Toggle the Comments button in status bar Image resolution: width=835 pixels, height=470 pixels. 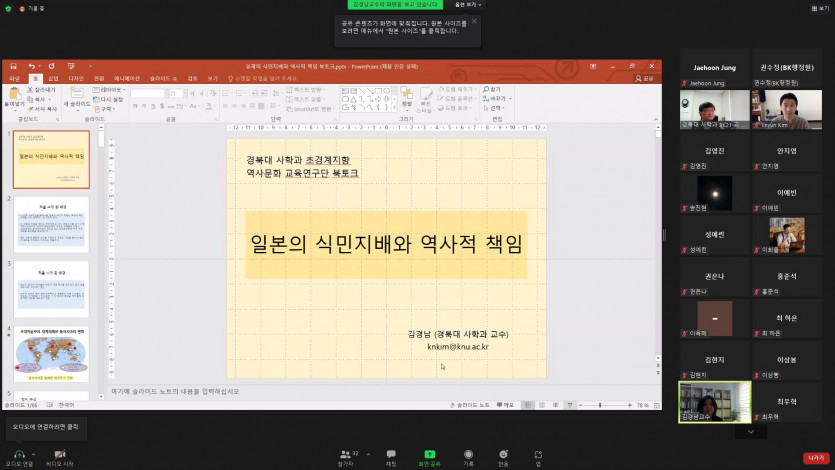point(505,405)
